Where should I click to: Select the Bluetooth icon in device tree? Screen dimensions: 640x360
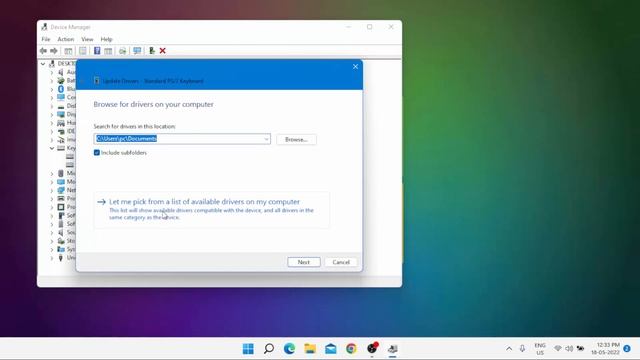coord(61,89)
